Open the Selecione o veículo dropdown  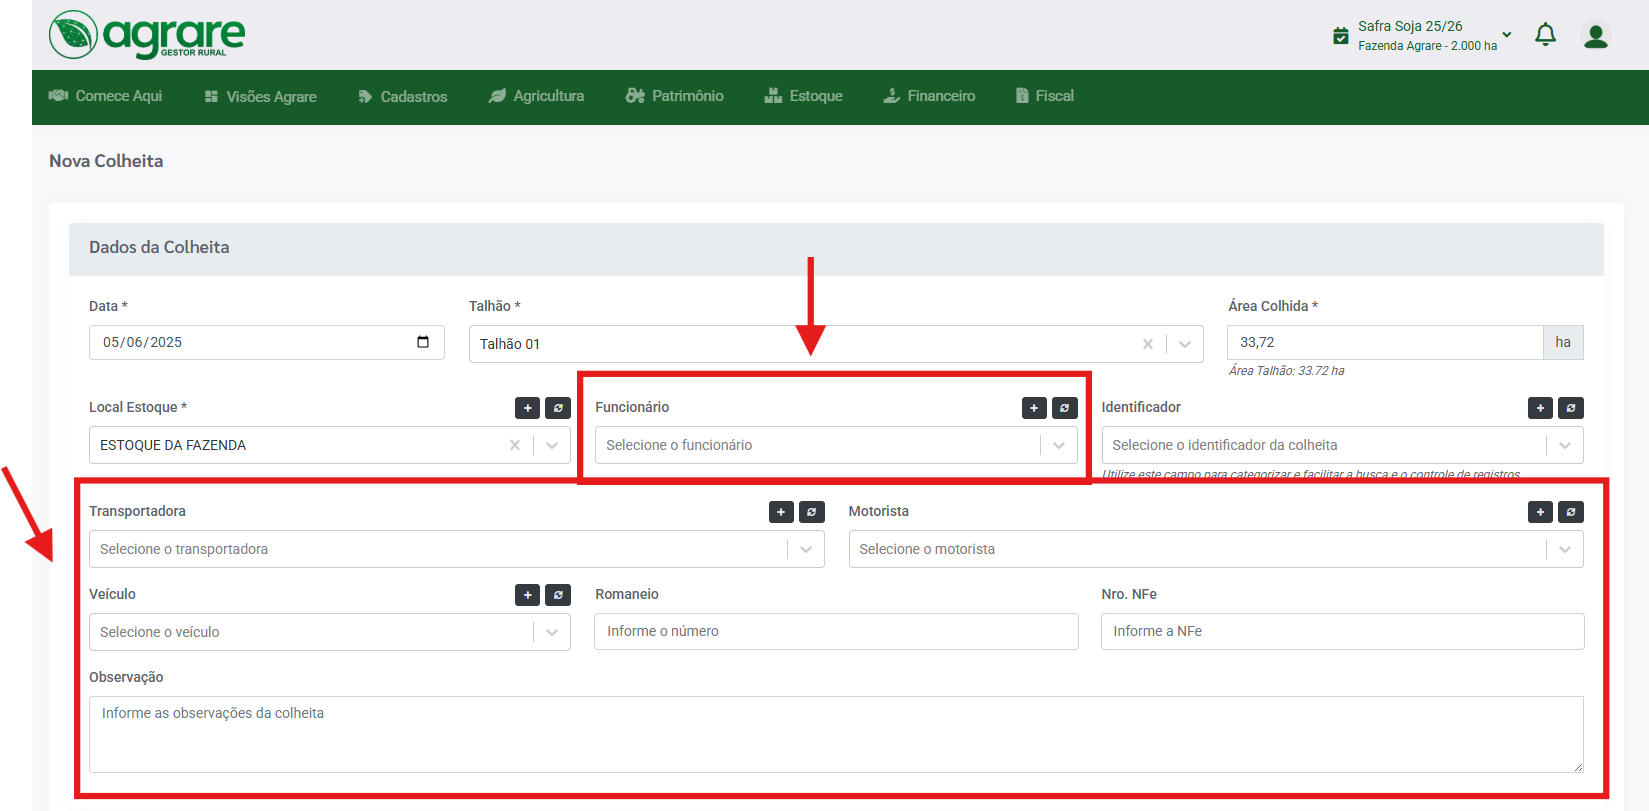click(552, 632)
